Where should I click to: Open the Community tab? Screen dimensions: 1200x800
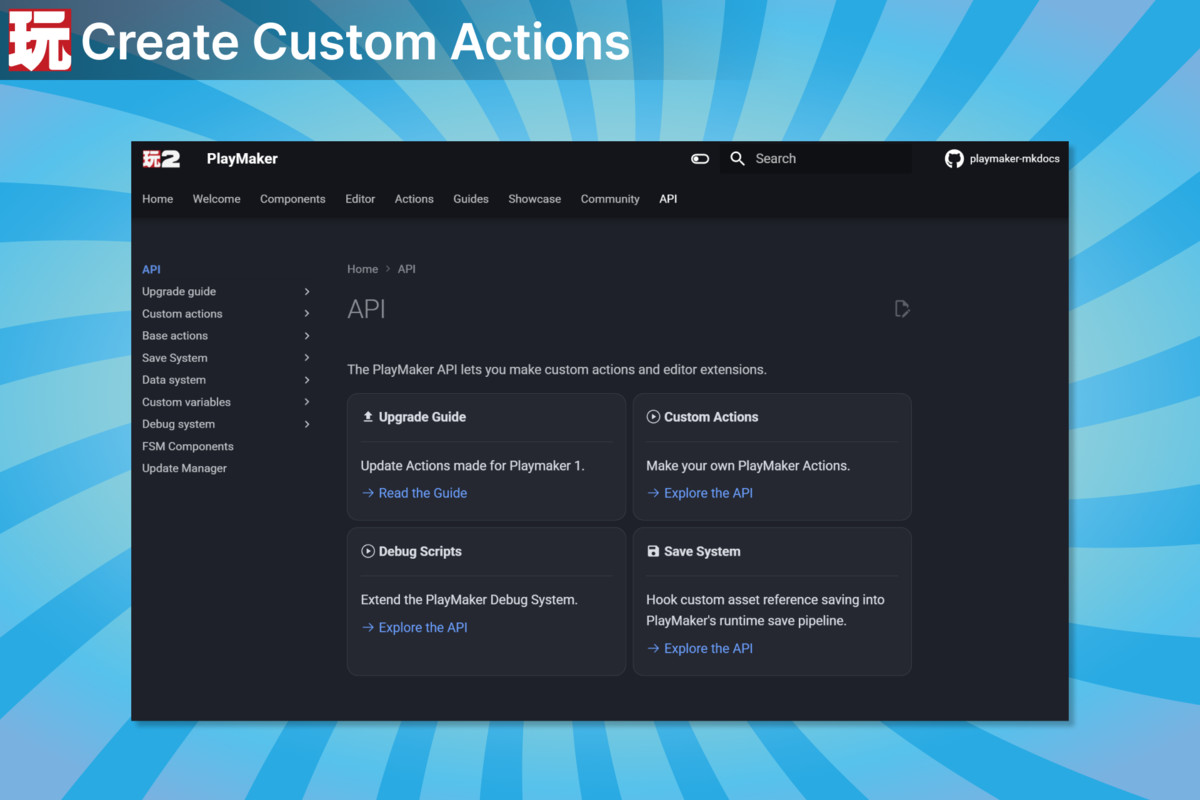(x=610, y=199)
